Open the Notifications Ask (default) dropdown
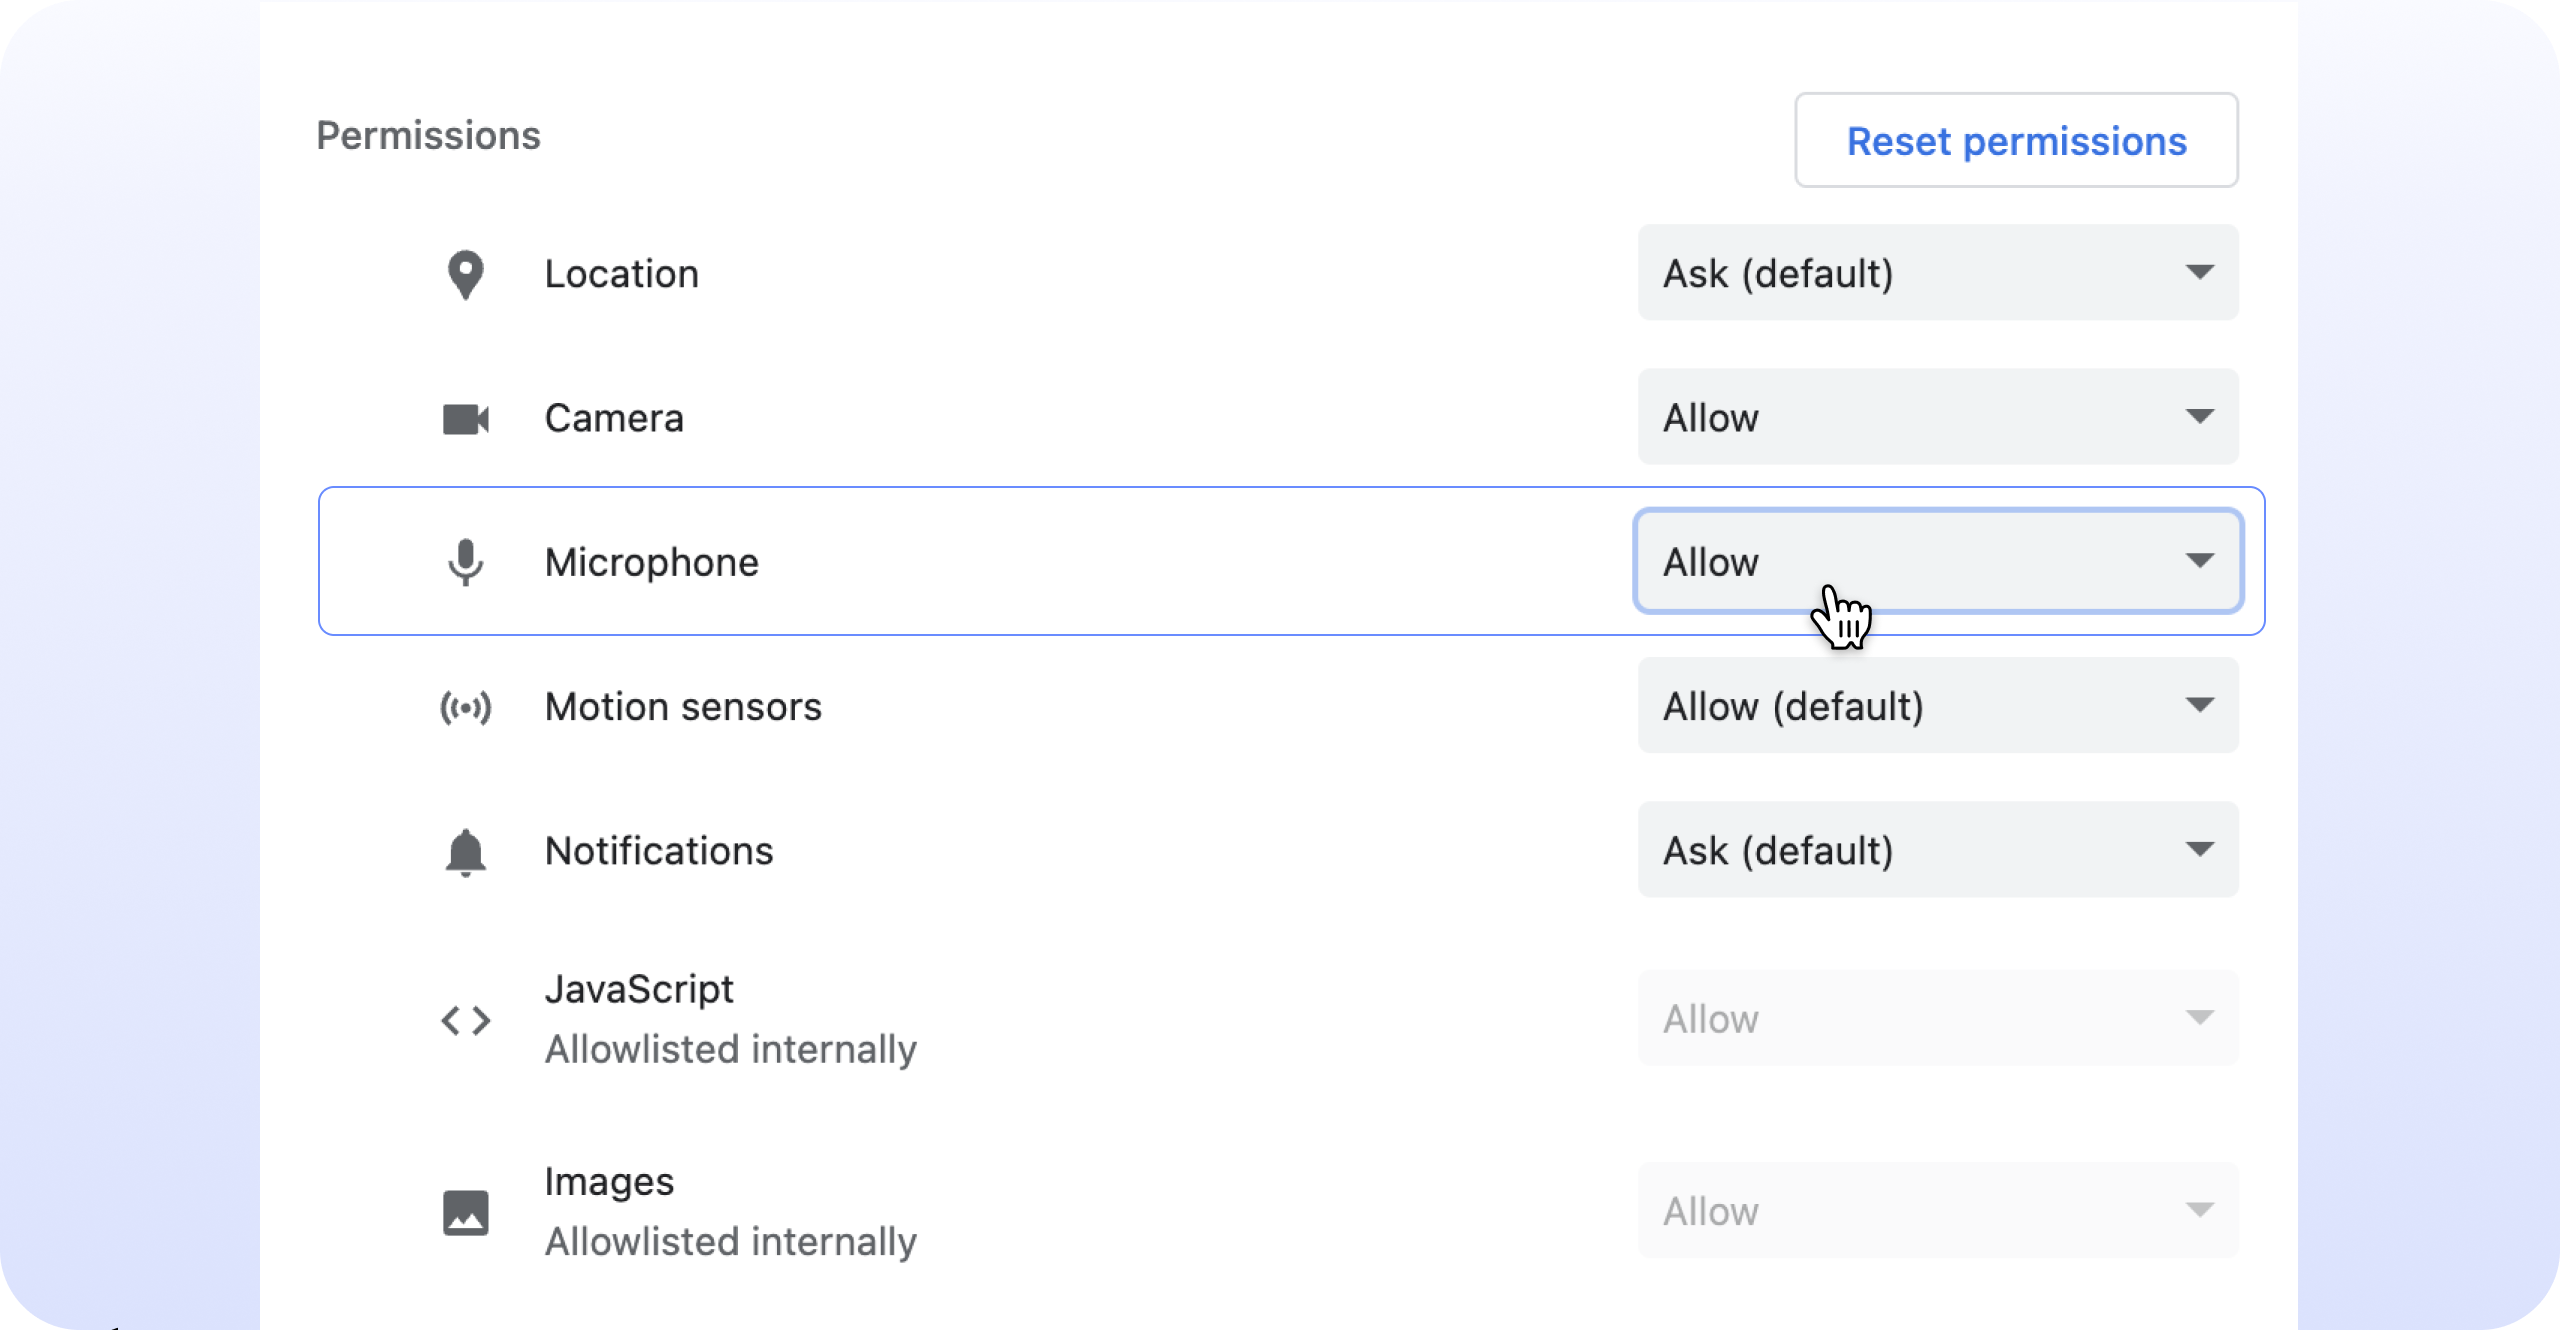The image size is (2560, 1330). (1938, 850)
